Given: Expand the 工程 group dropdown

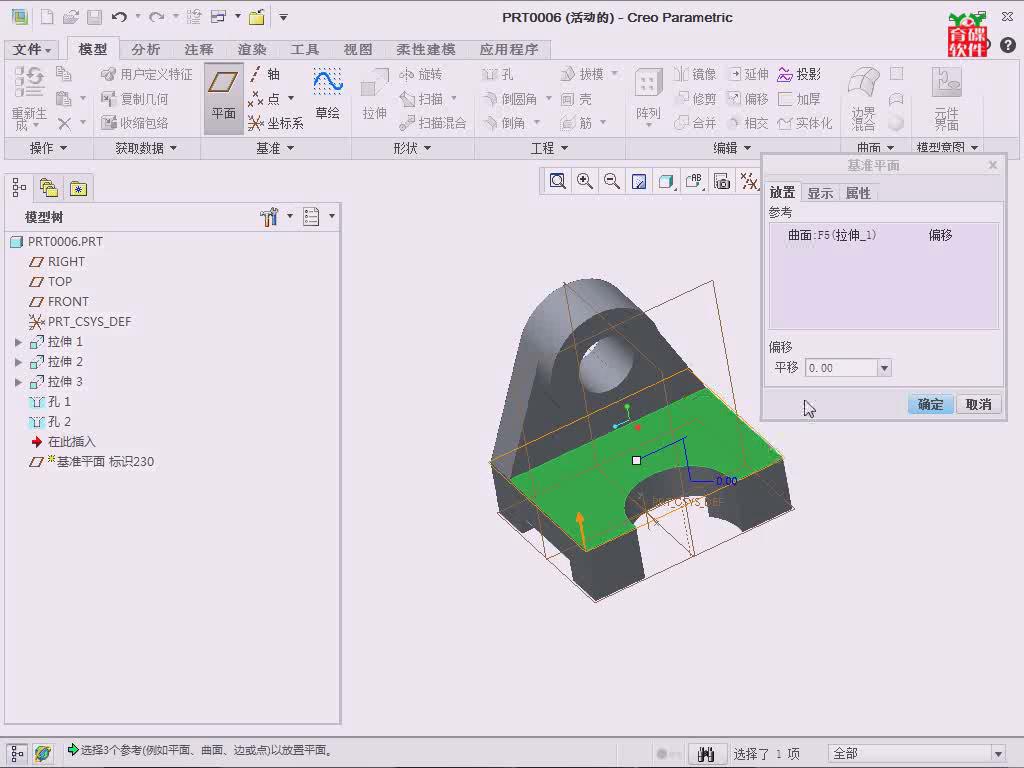Looking at the screenshot, I should tap(549, 148).
